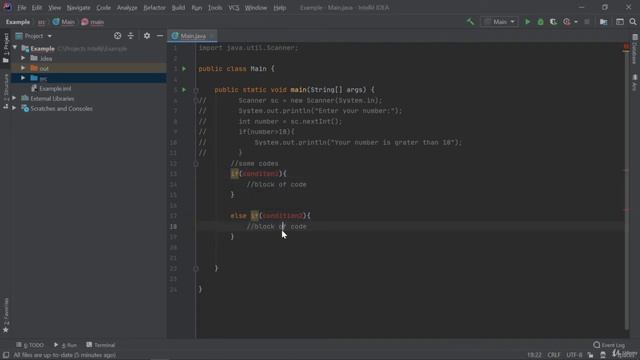Open the Run tool window button
This screenshot has height=360, width=640.
[x=65, y=345]
